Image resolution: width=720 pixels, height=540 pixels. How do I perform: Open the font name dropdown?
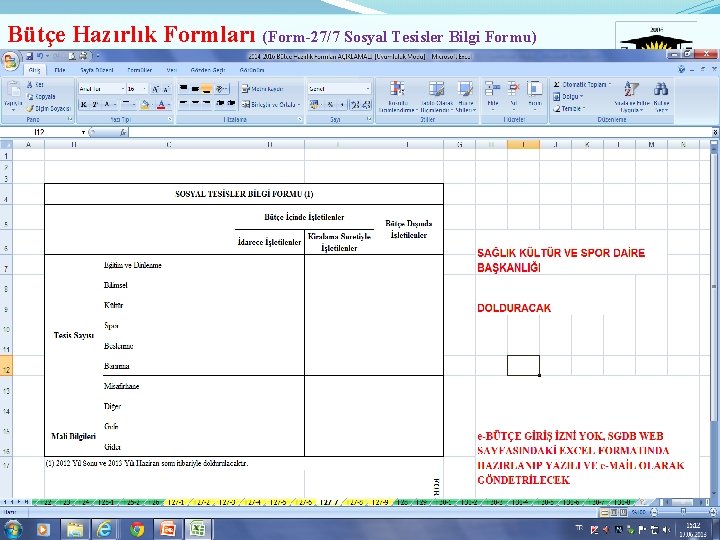pyautogui.click(x=123, y=89)
